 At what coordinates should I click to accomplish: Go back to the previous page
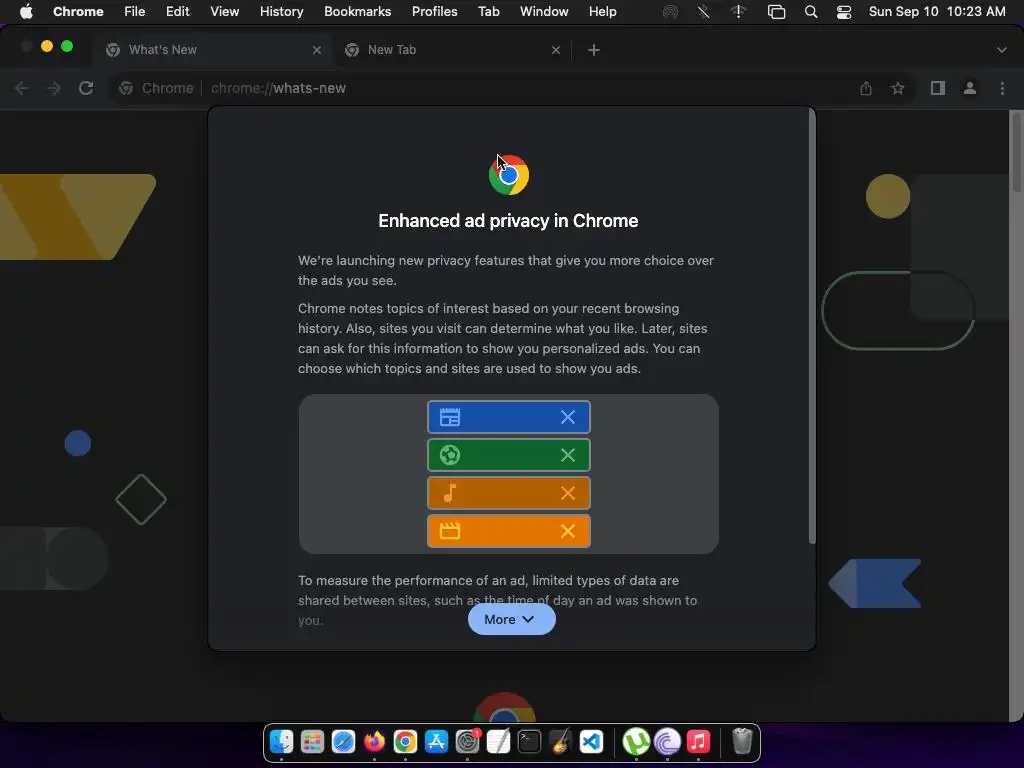click(x=22, y=88)
